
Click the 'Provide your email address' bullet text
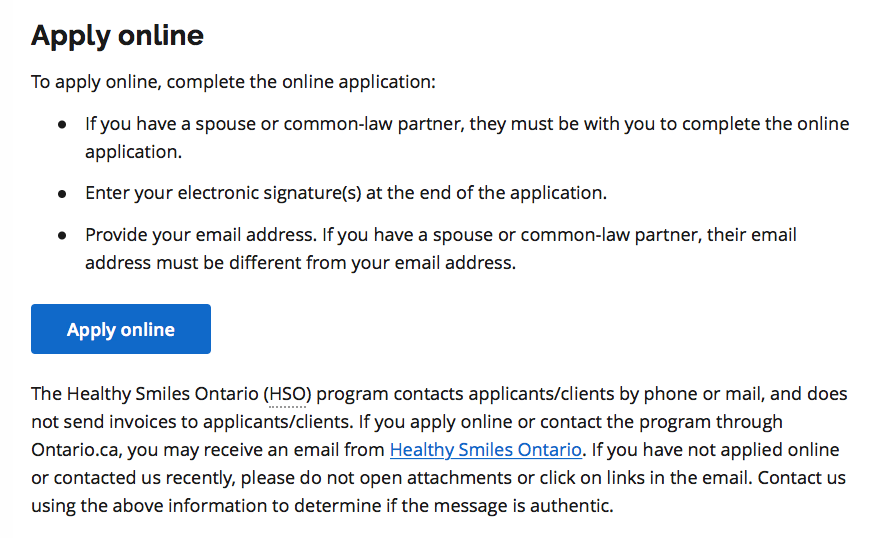coord(441,249)
